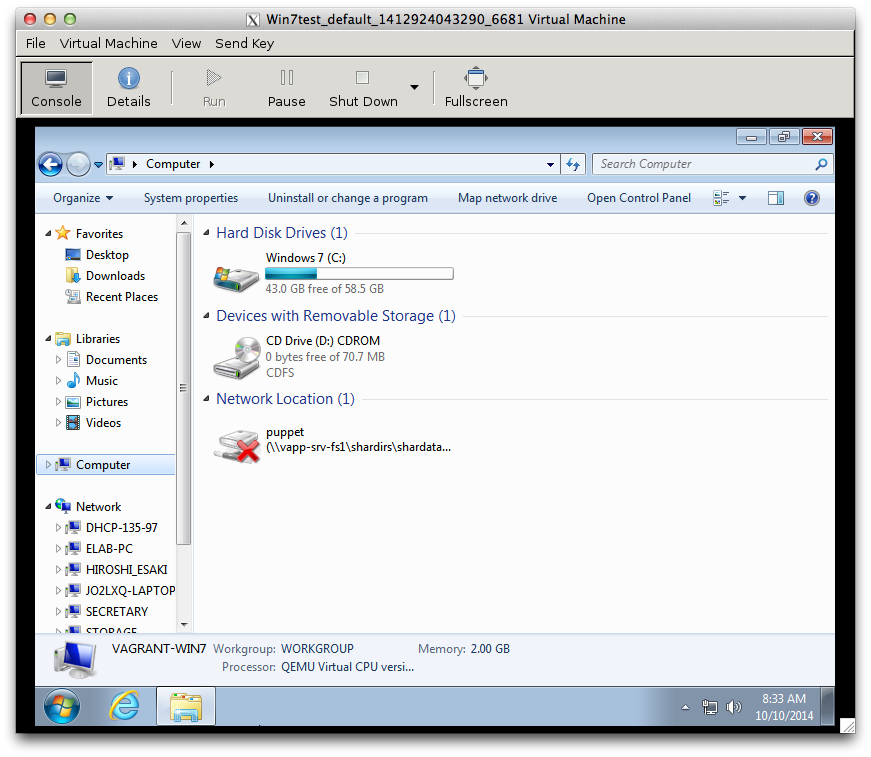Click the Explorer forward arrow
This screenshot has width=871, height=757.
coord(78,164)
